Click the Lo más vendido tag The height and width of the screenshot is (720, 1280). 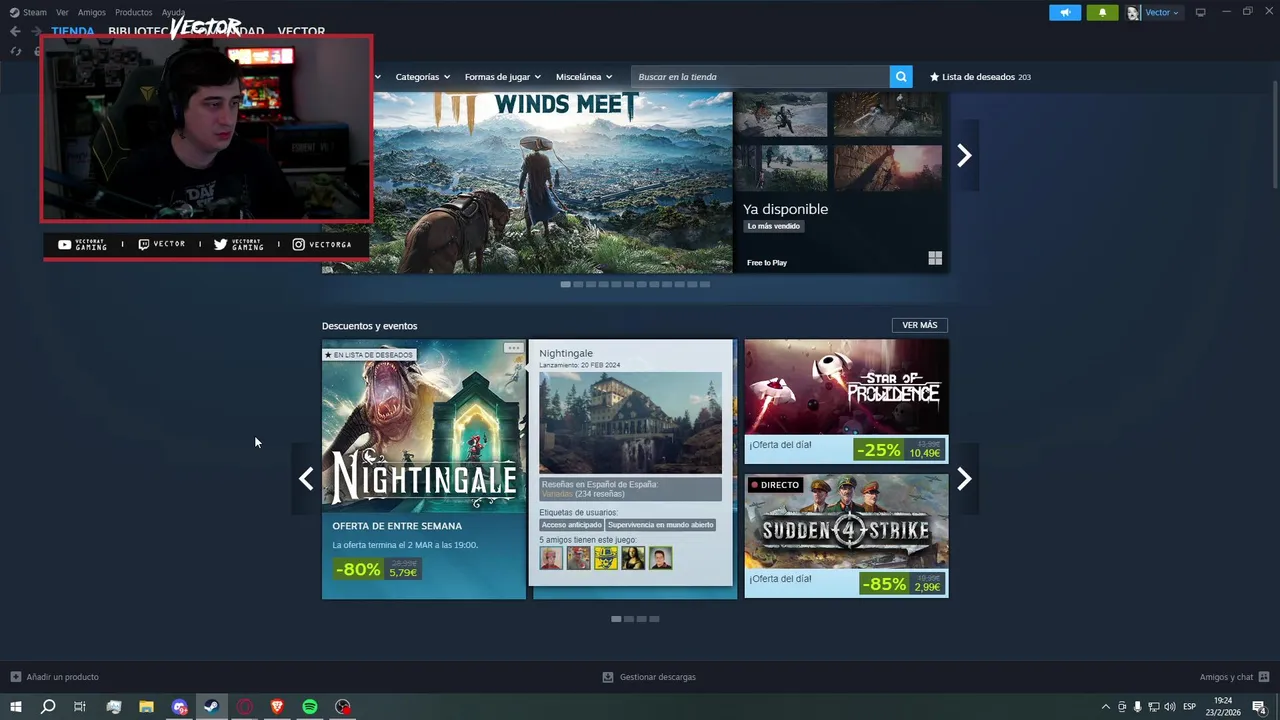pyautogui.click(x=774, y=226)
